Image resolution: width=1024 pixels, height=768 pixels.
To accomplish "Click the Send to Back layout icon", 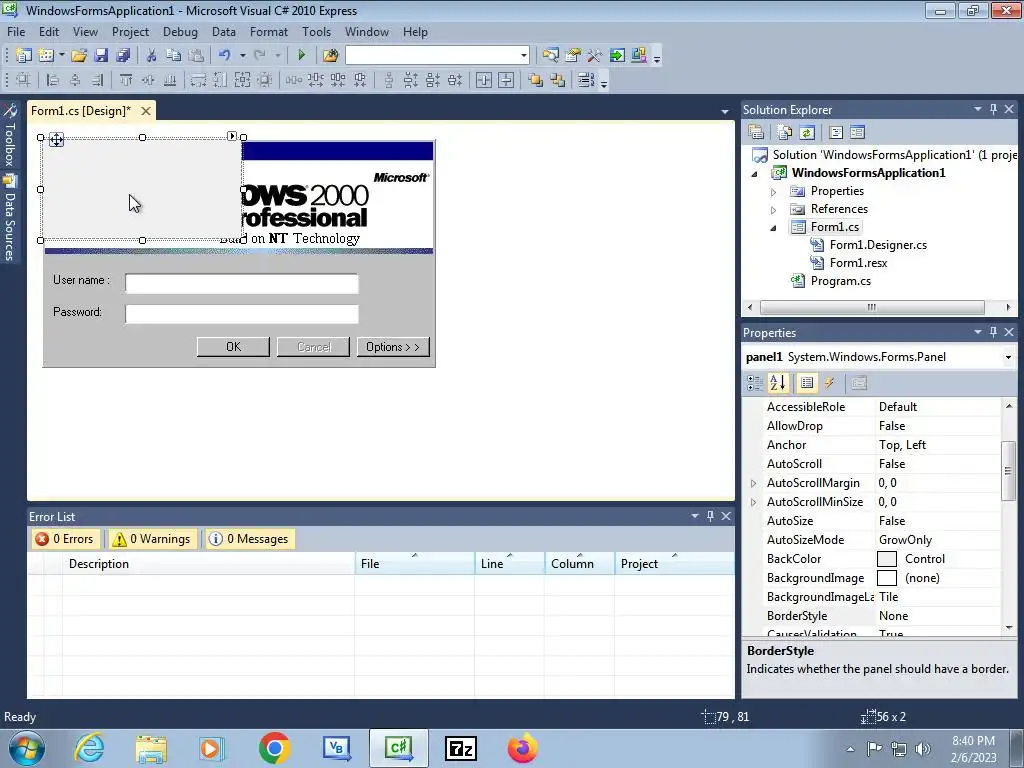I will click(558, 80).
